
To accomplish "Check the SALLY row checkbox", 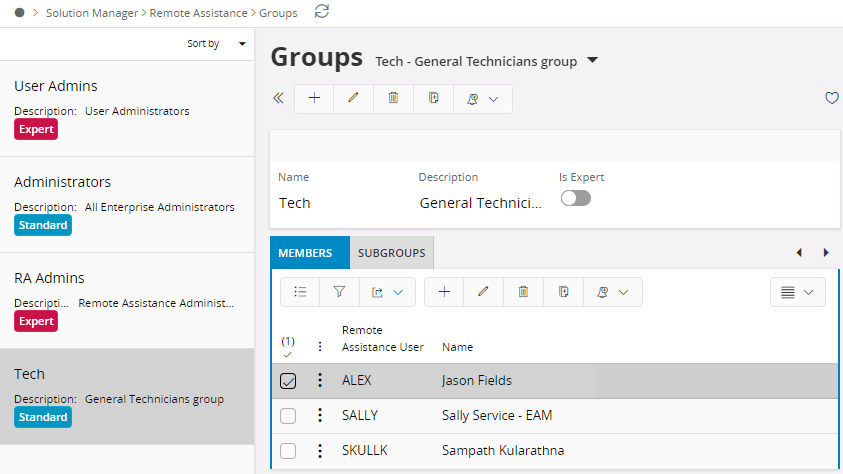I will click(288, 416).
